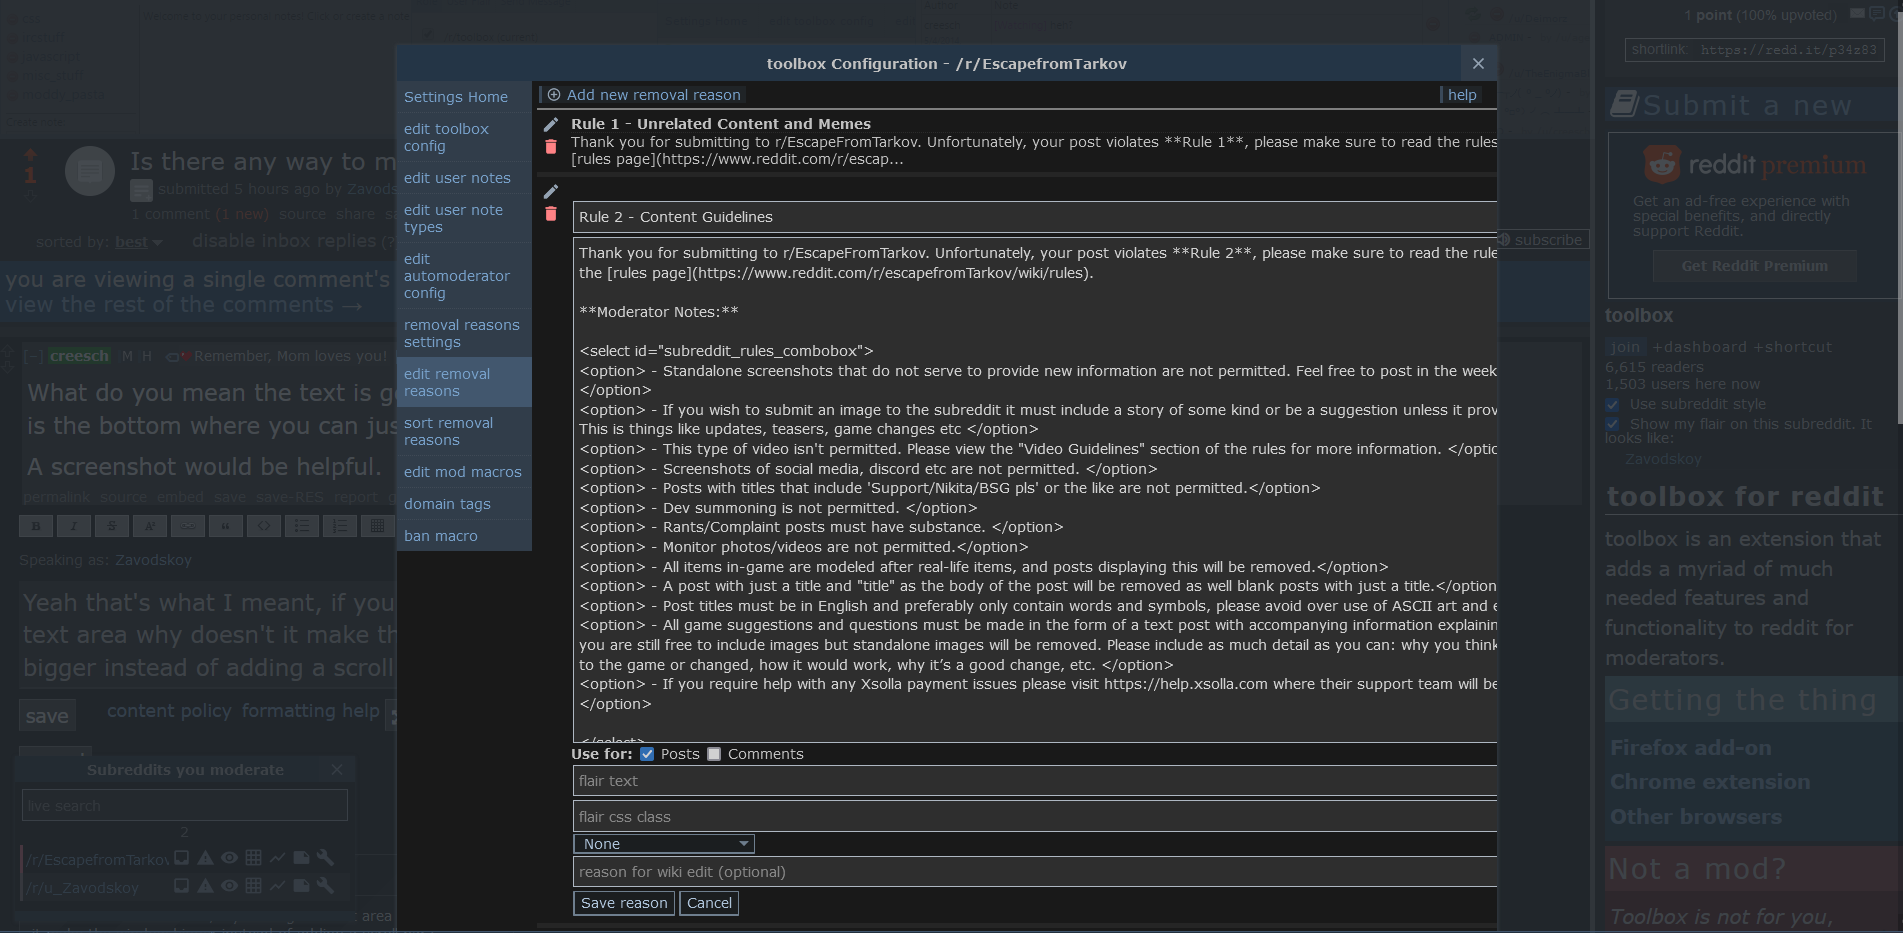Apply superscript in comment editor
Viewport: 1903px width, 933px height.
(x=150, y=526)
